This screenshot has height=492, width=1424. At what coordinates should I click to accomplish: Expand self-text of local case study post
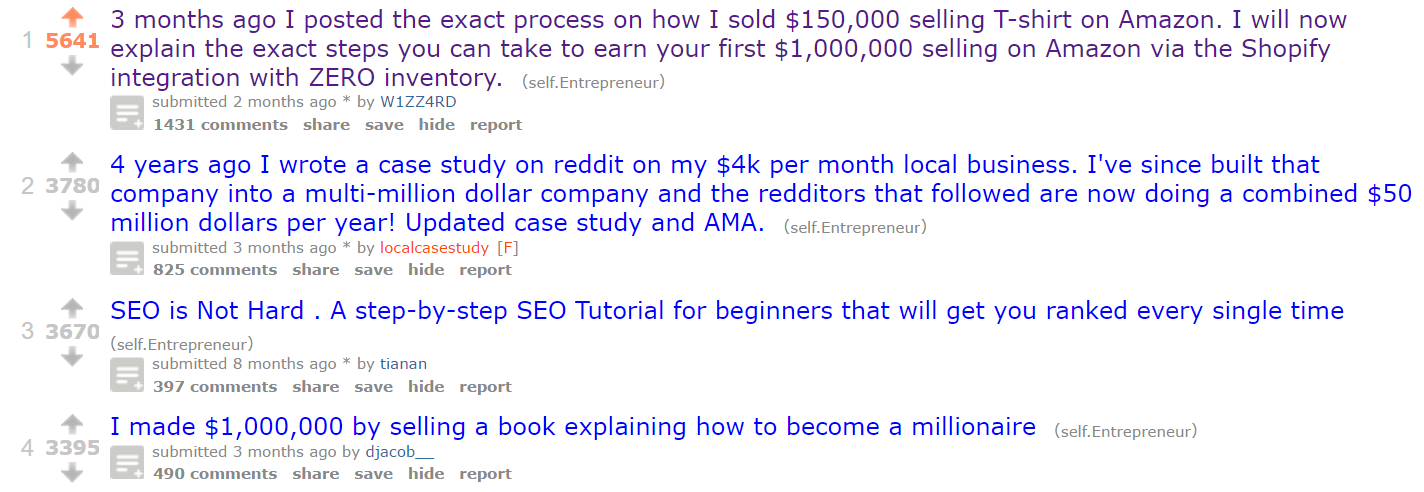[x=127, y=259]
